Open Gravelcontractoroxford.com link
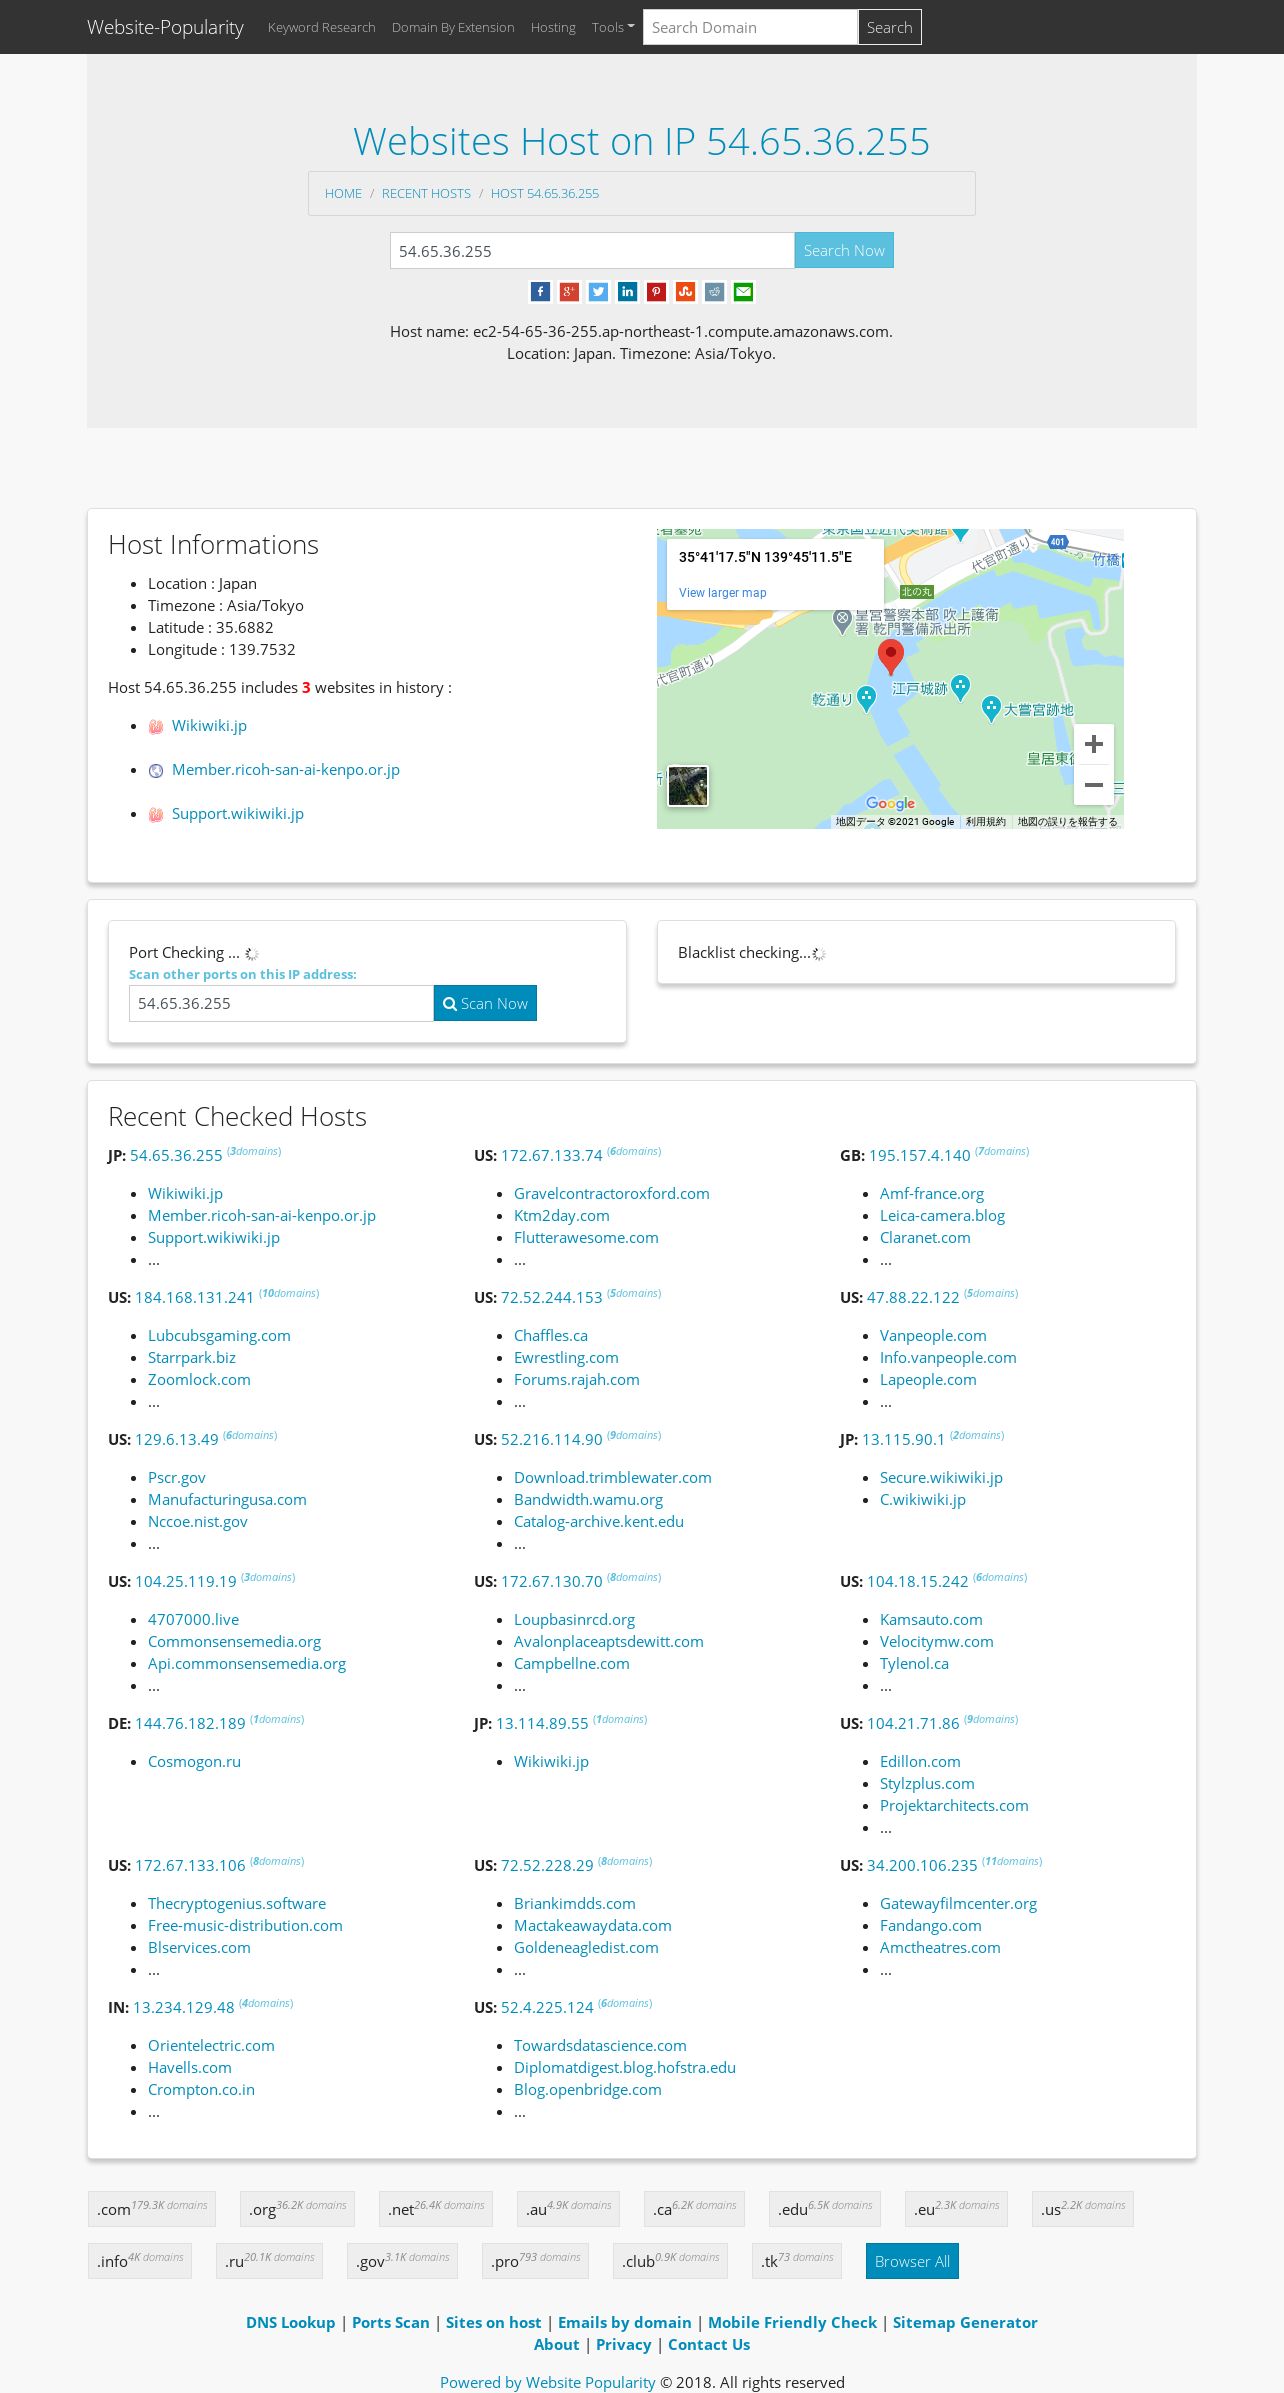This screenshot has height=2393, width=1284. pyautogui.click(x=612, y=1193)
